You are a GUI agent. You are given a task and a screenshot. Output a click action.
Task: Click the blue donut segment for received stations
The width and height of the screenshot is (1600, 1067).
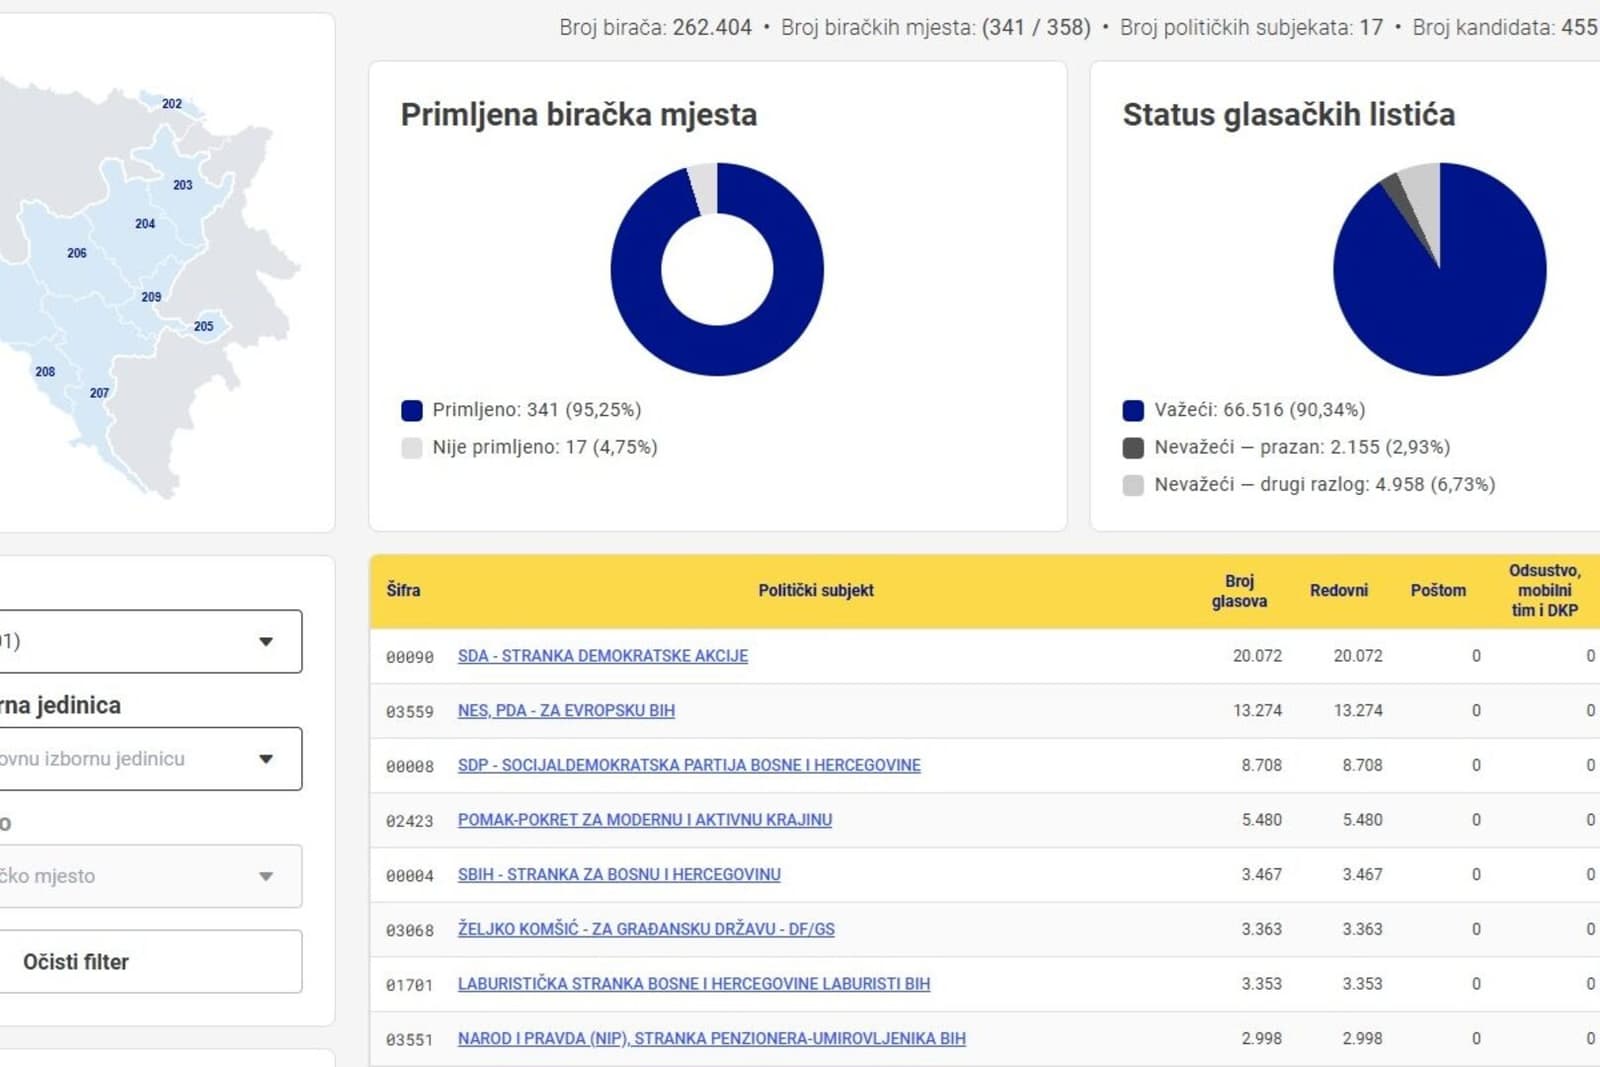717,350
